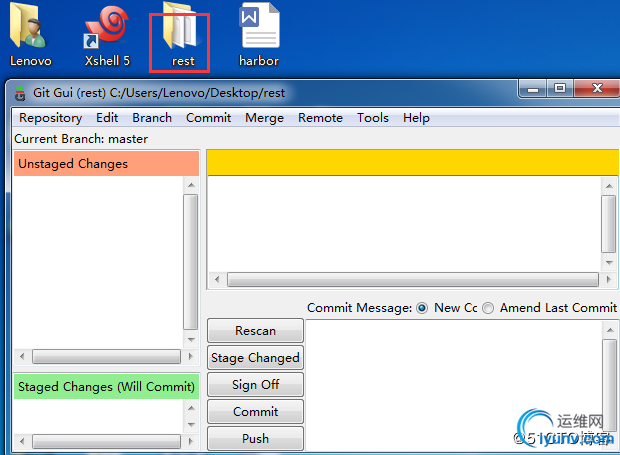Open the Commit menu
Screen dimensions: 620x455
pos(208,118)
